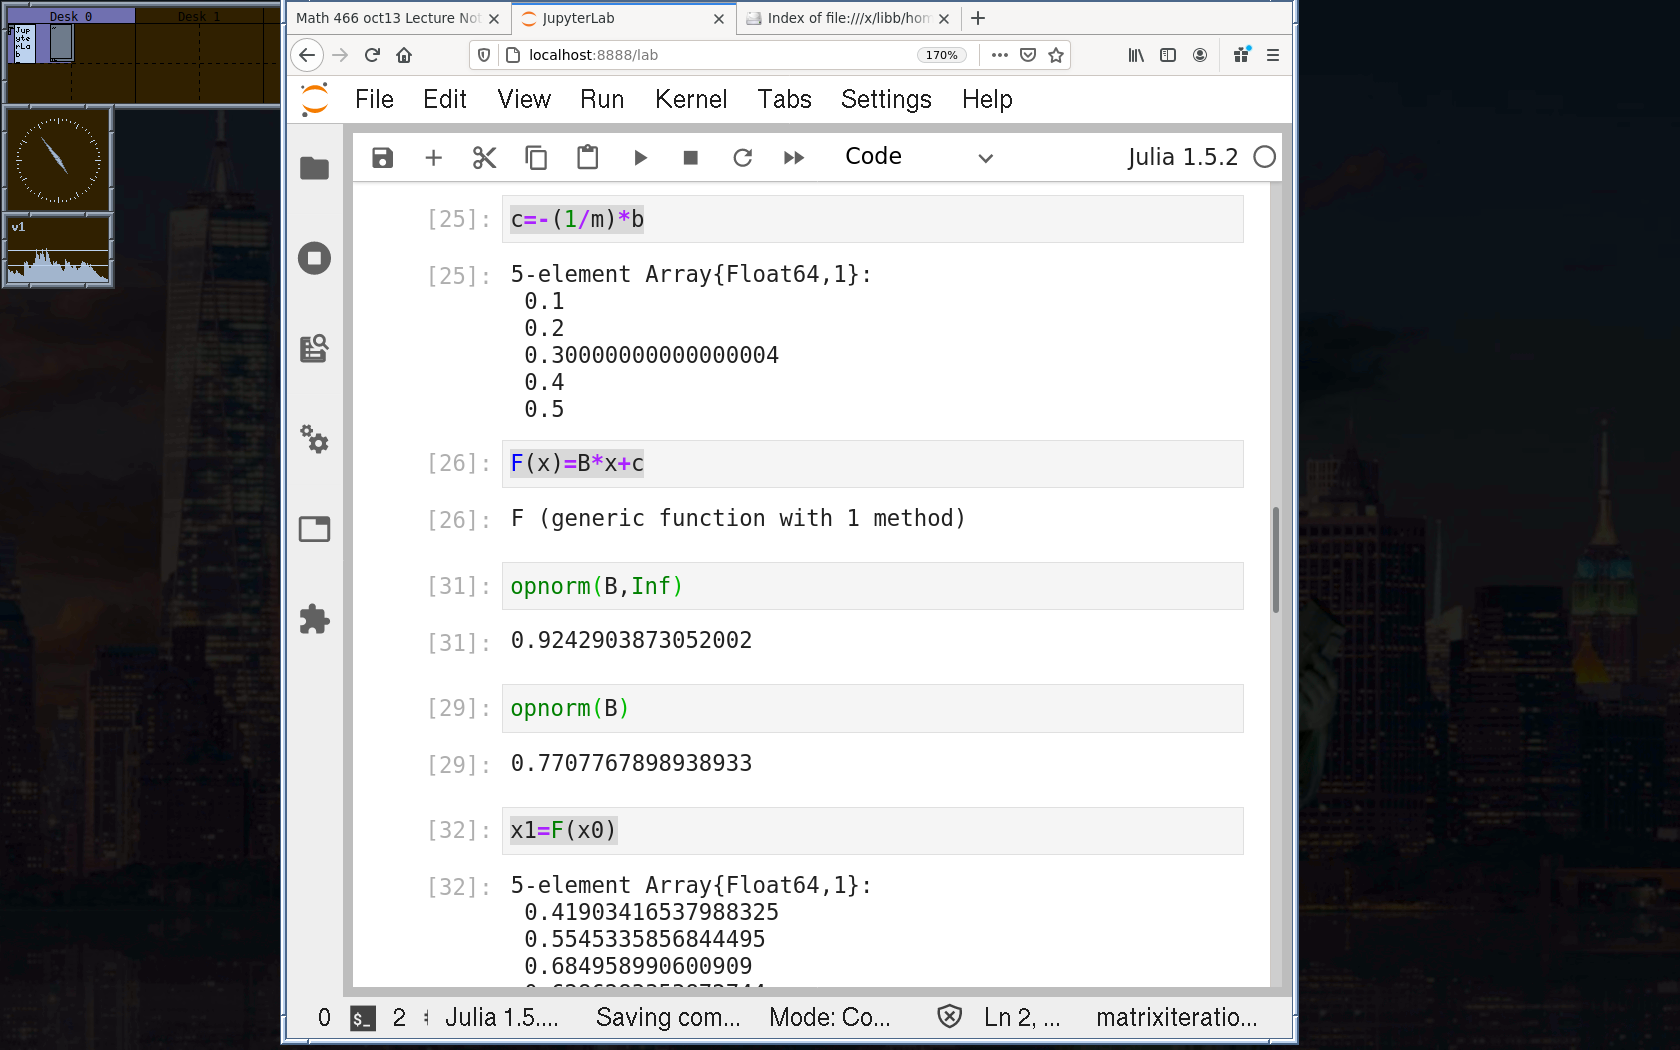Image resolution: width=1680 pixels, height=1050 pixels.
Task: Interrupt the kernel with the stop icon
Action: pyautogui.click(x=690, y=158)
